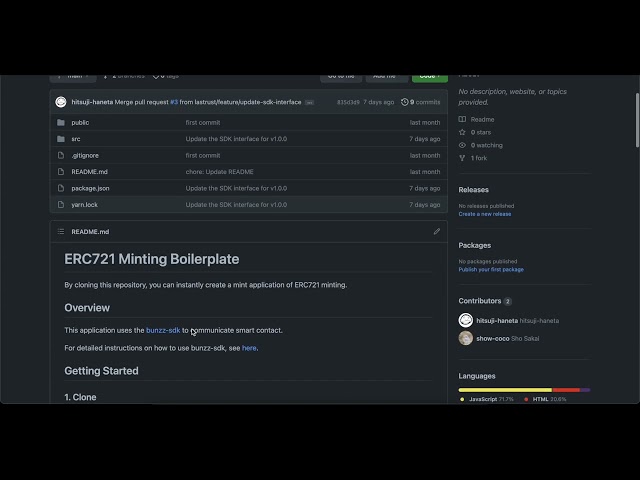Open the Packages section heading
Image resolution: width=640 pixels, height=480 pixels.
click(x=475, y=245)
